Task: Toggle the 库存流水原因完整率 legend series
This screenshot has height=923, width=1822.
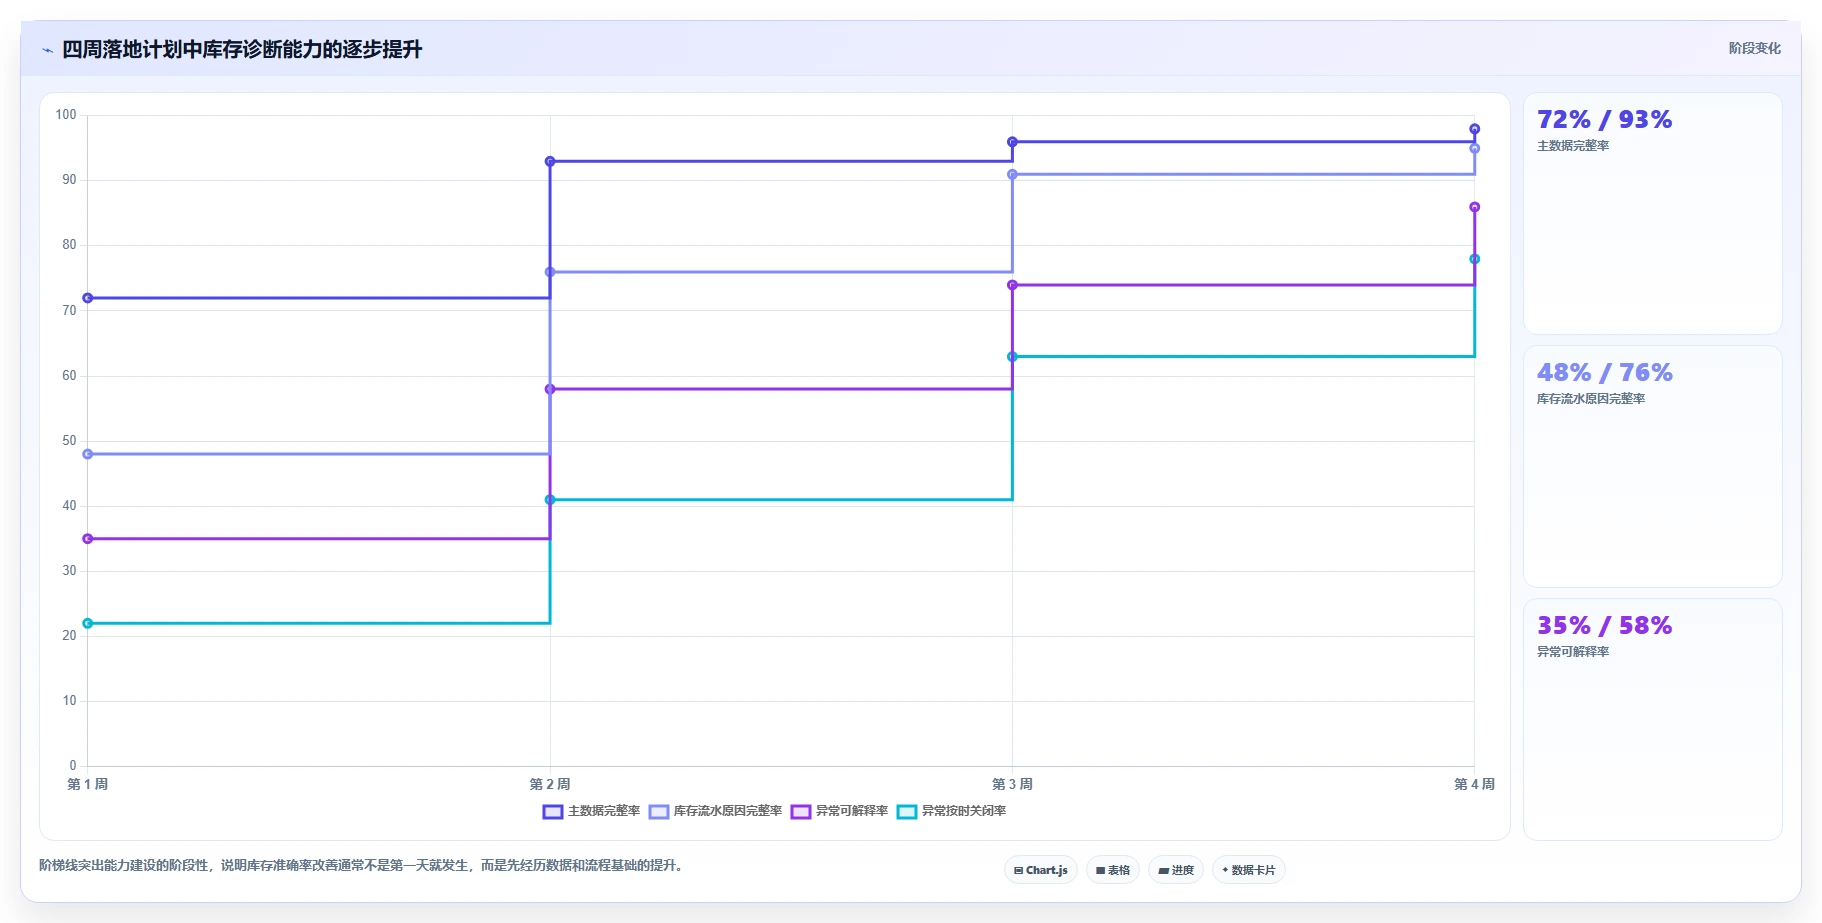Action: 715,811
